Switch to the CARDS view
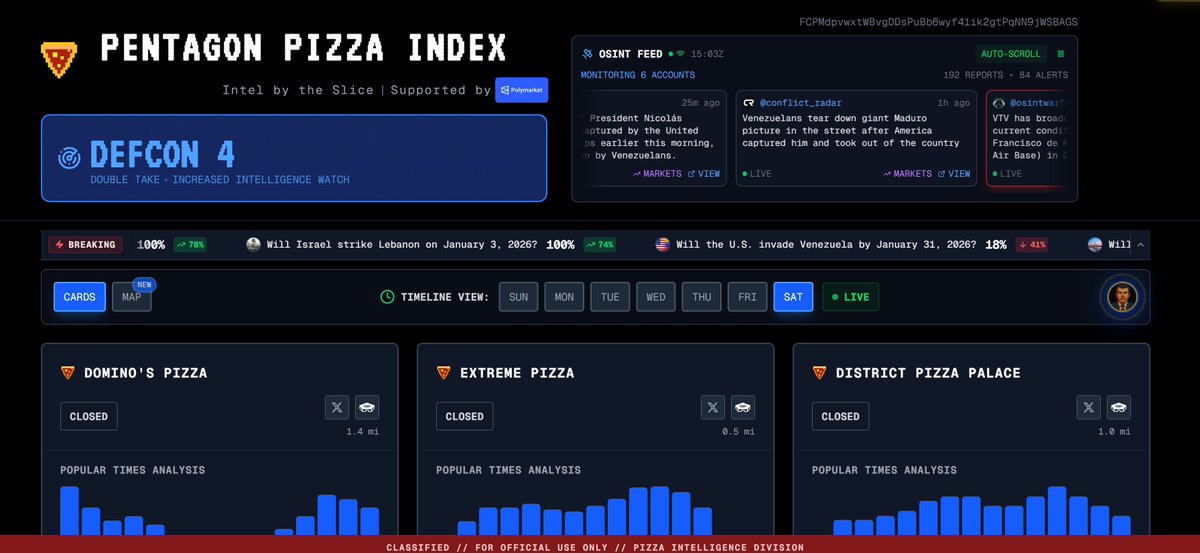 80,297
